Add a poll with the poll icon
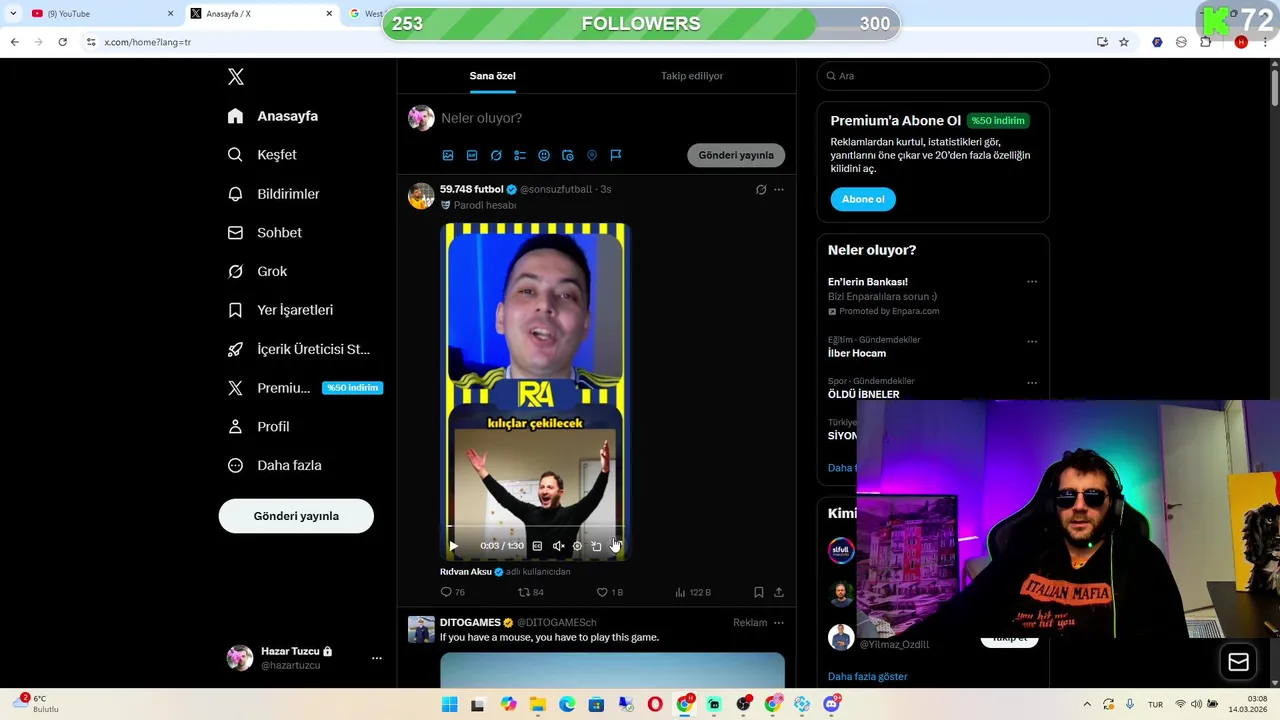 click(x=520, y=156)
